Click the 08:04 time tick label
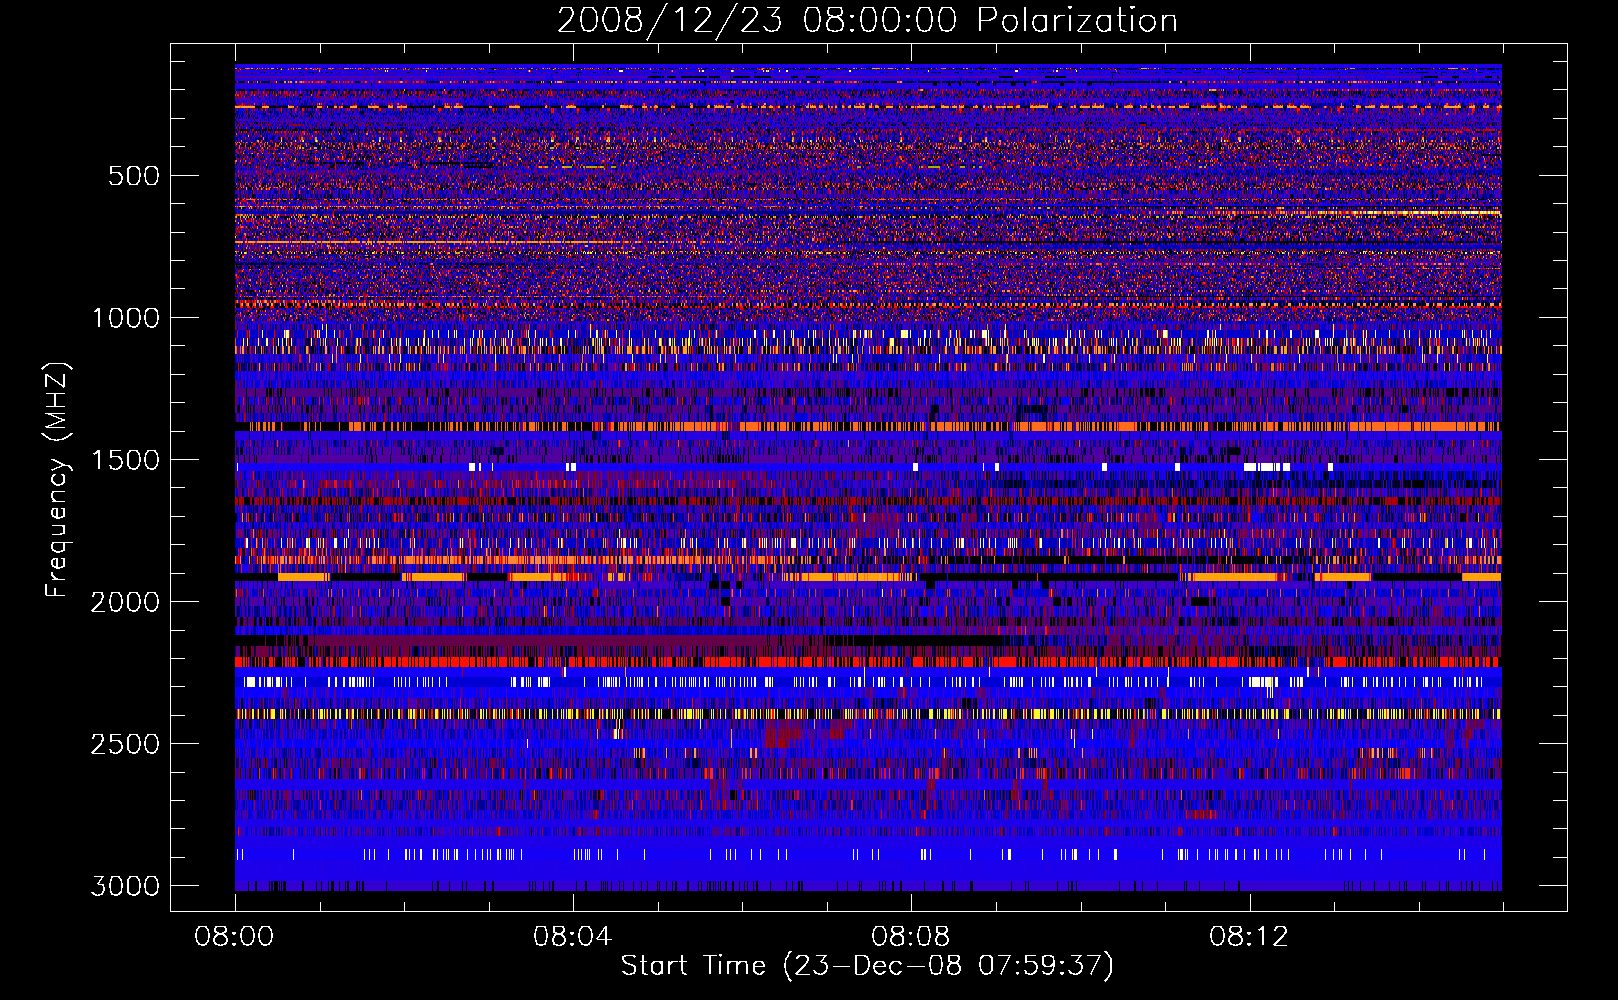Screen dimensions: 1618x1000 pyautogui.click(x=573, y=937)
